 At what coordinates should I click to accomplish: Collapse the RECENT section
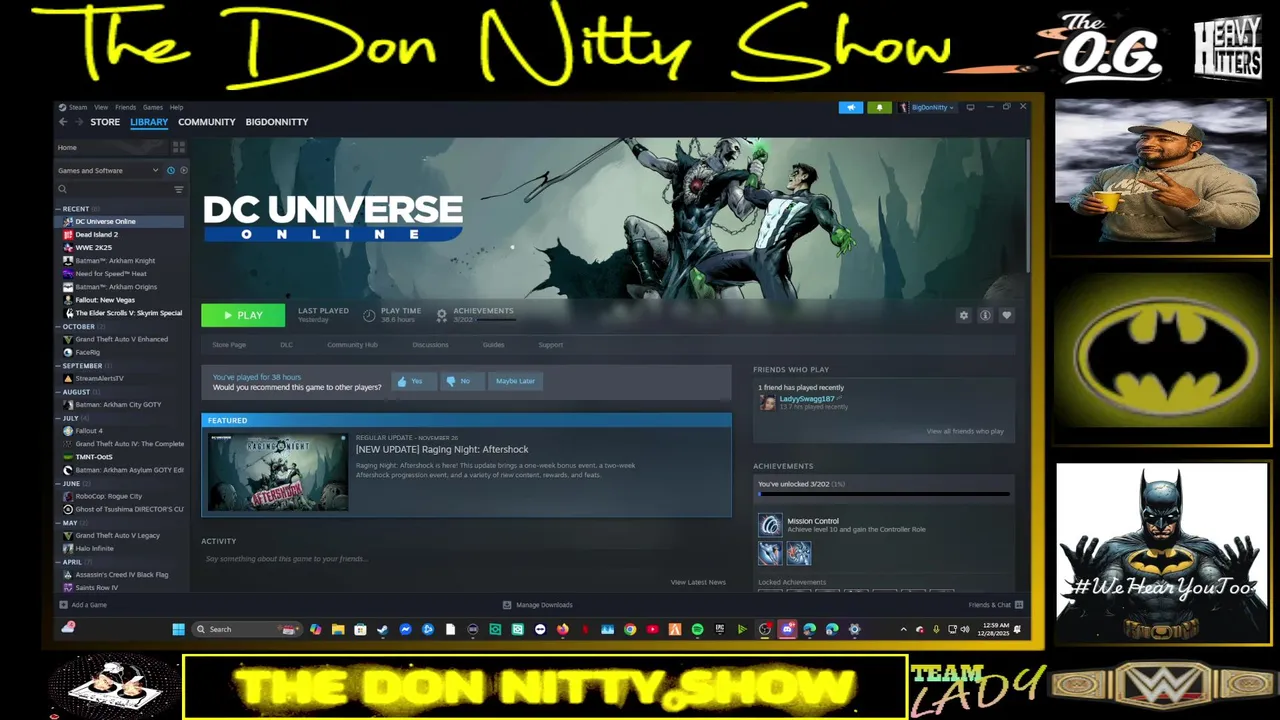(58, 209)
